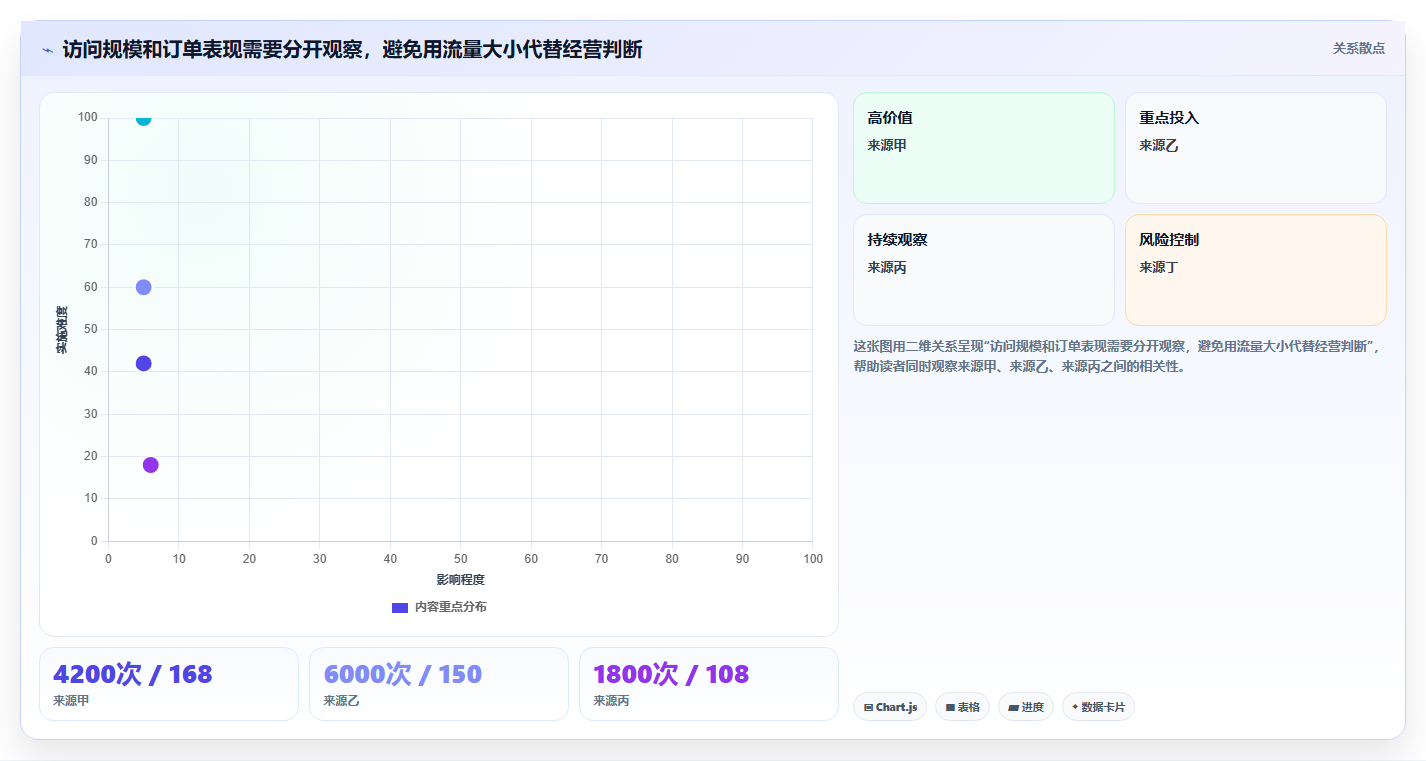Image resolution: width=1426 pixels, height=761 pixels.
Task: Click the 进度 tag
Action: 1026,707
